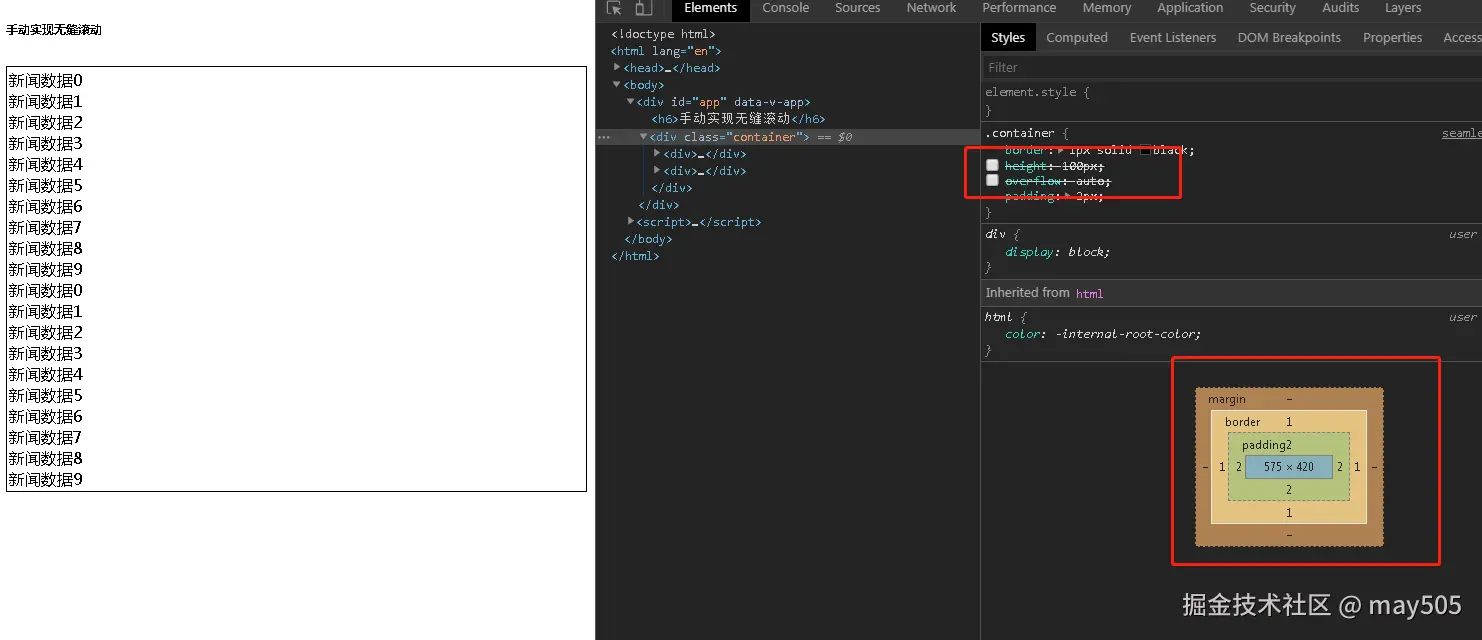The width and height of the screenshot is (1482, 640).
Task: Open the Layers tab
Action: [1402, 8]
